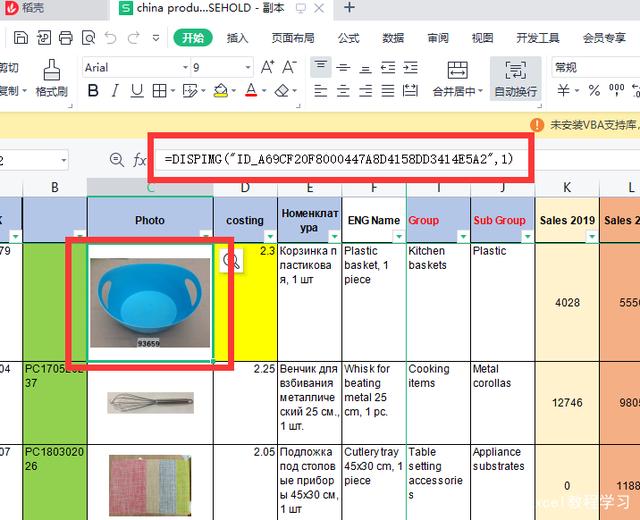Viewport: 640px width, 520px height.
Task: Click the currency yen format icon
Action: 564,90
